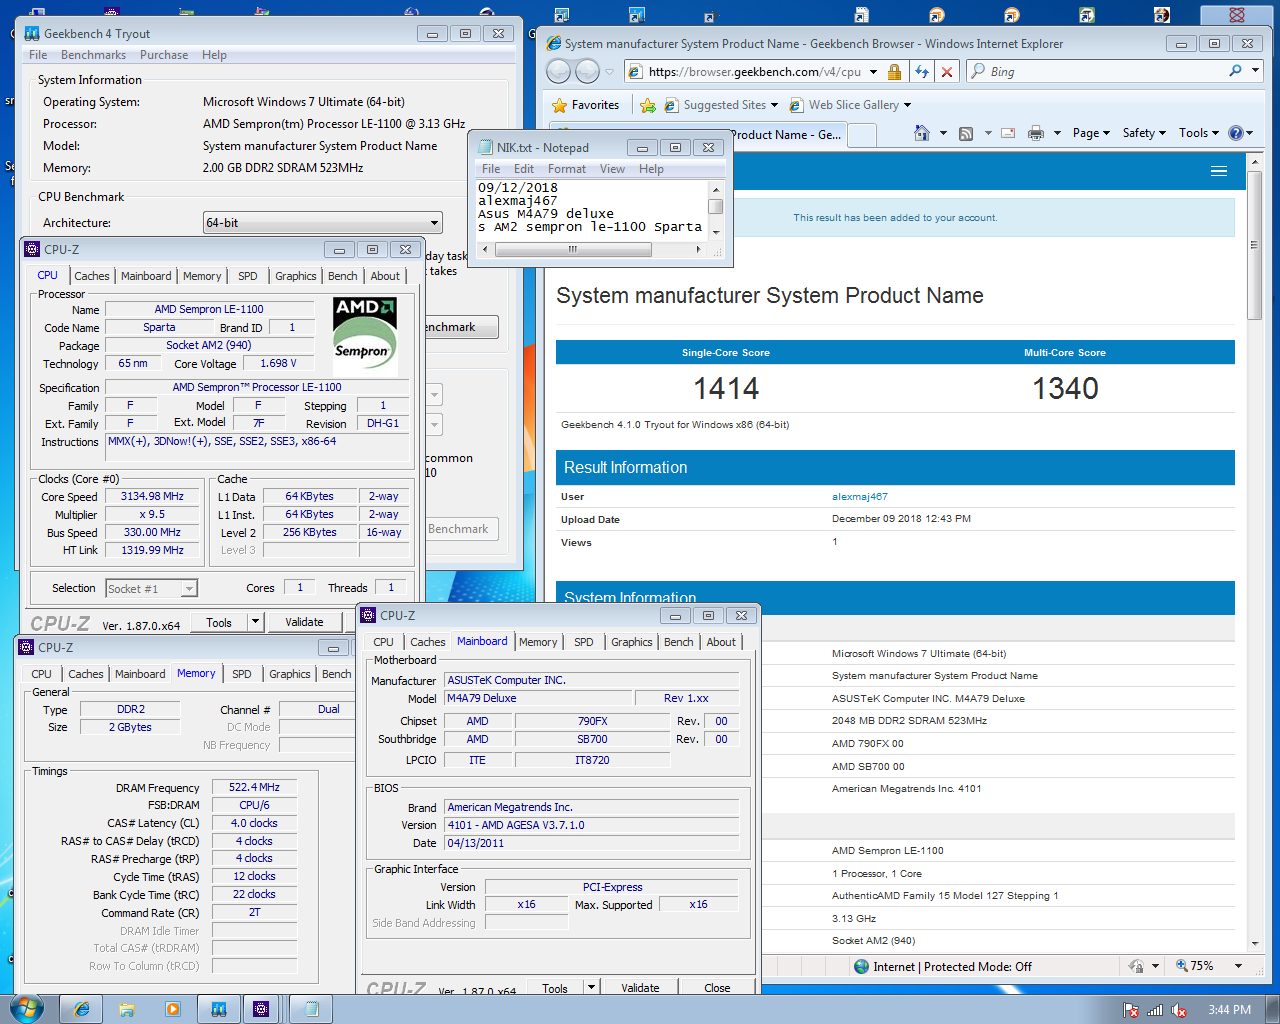Click the network signal tray icon
The height and width of the screenshot is (1024, 1280).
[x=1155, y=1010]
